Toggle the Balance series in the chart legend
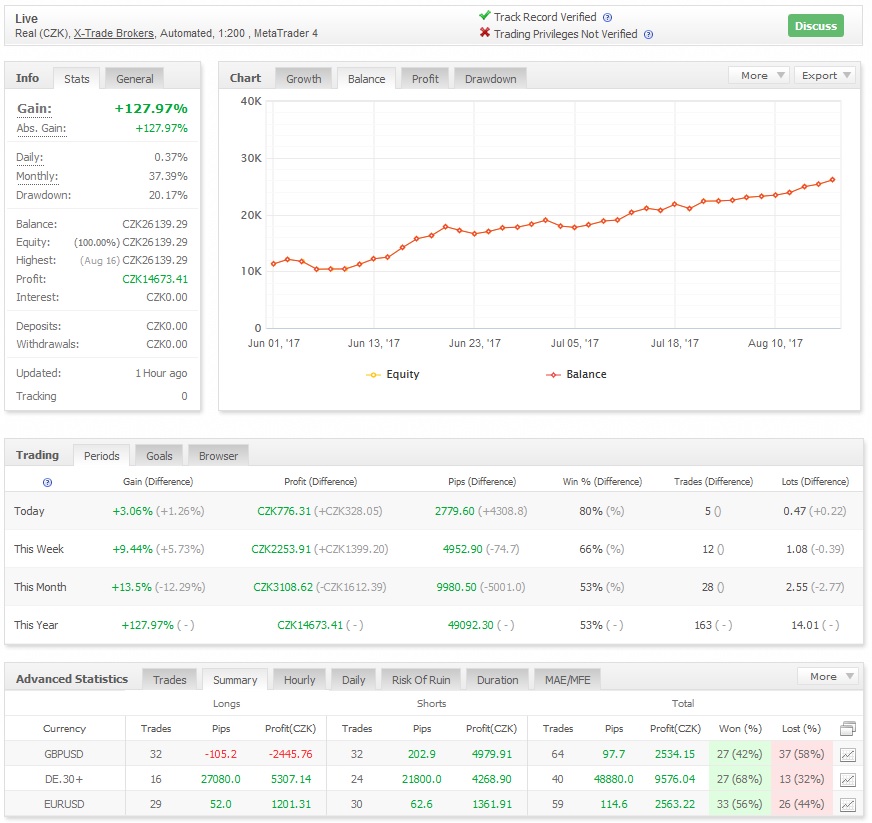The height and width of the screenshot is (823, 872). [x=576, y=374]
